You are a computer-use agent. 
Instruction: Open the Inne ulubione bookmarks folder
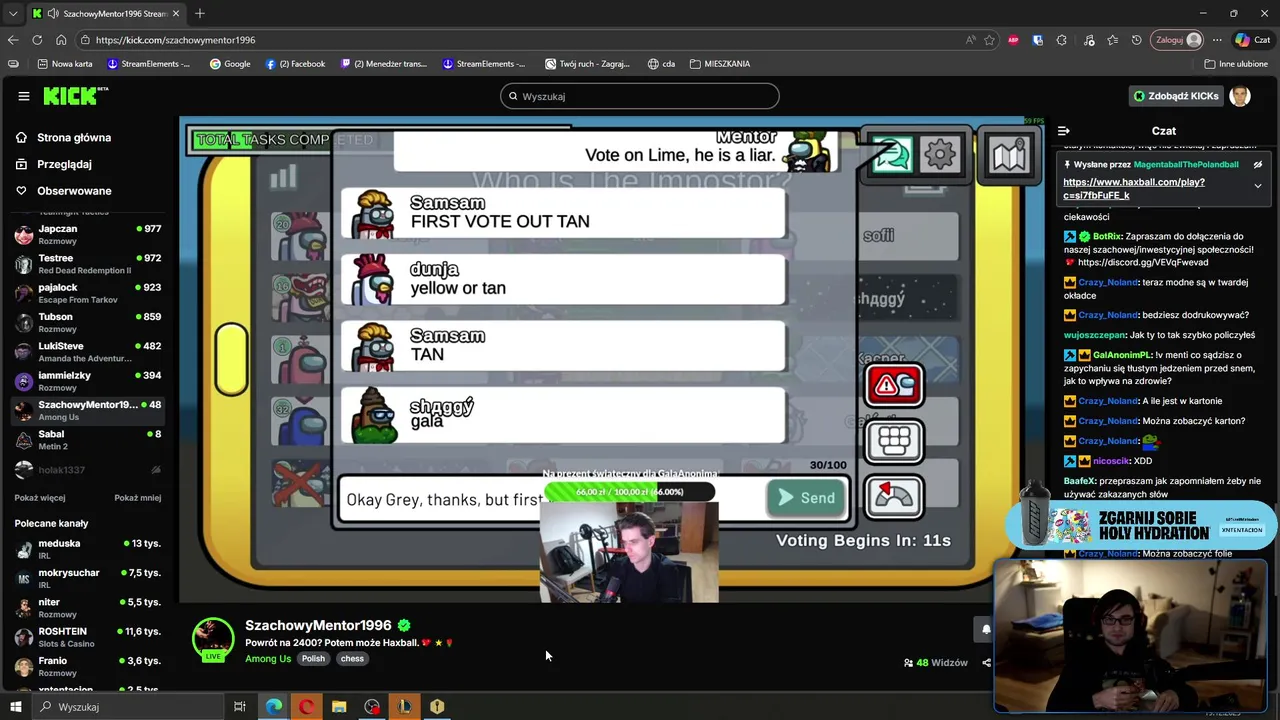(1237, 64)
